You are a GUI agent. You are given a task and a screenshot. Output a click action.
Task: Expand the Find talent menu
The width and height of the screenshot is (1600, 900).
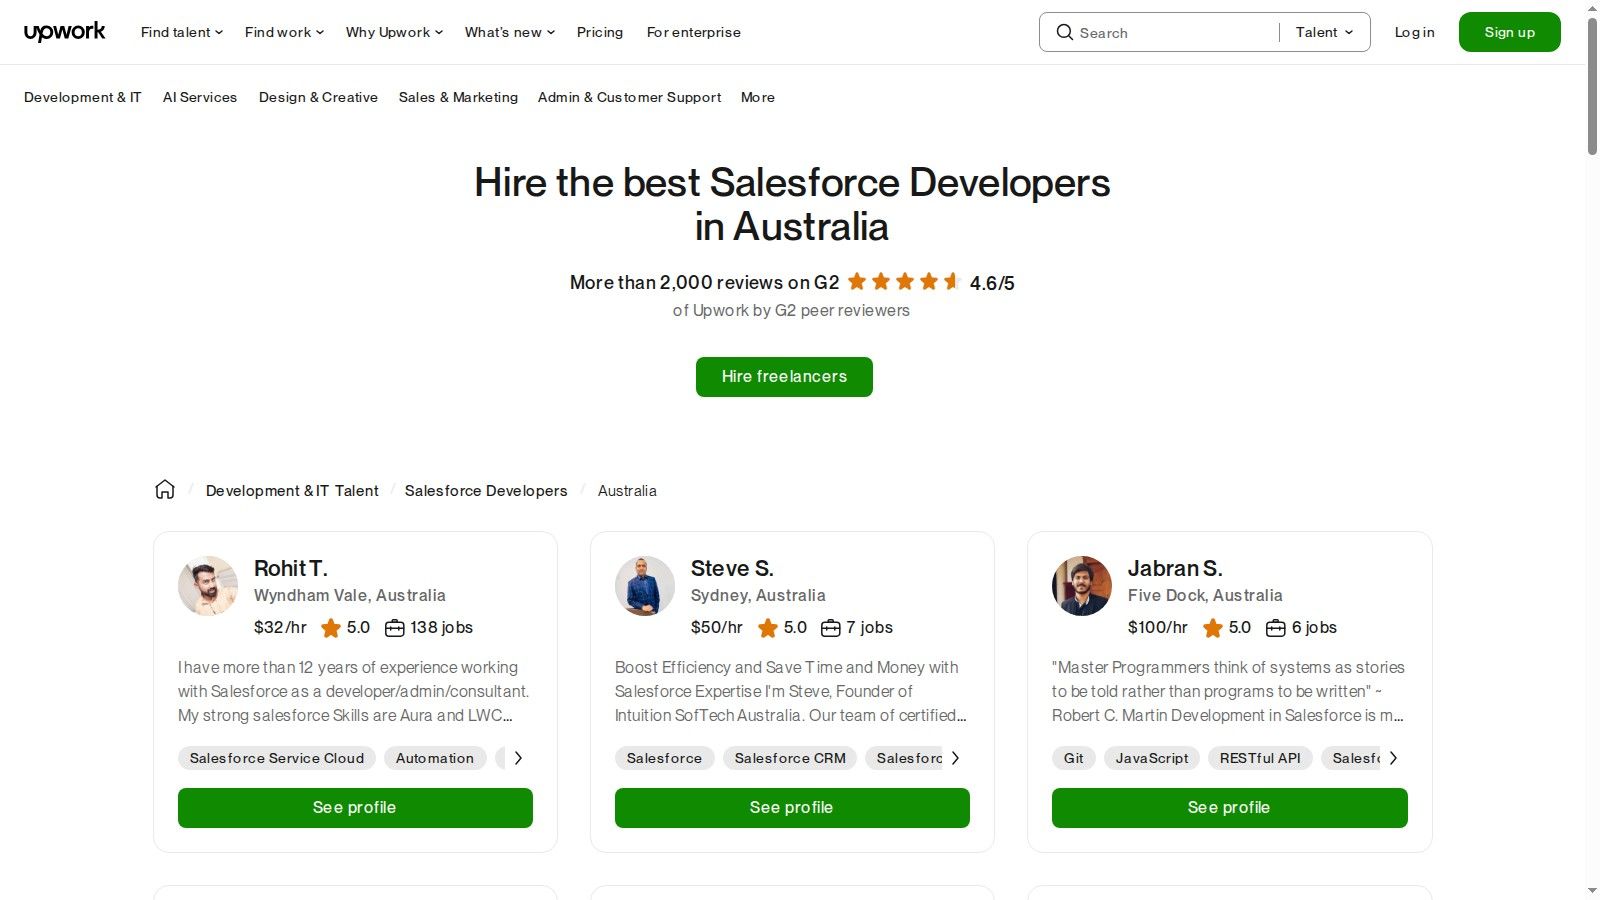coord(180,32)
